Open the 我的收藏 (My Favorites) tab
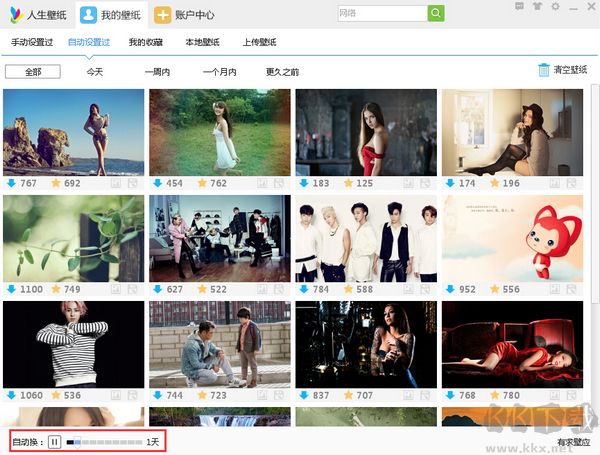Screen dimensions: 600x455 tap(144, 43)
